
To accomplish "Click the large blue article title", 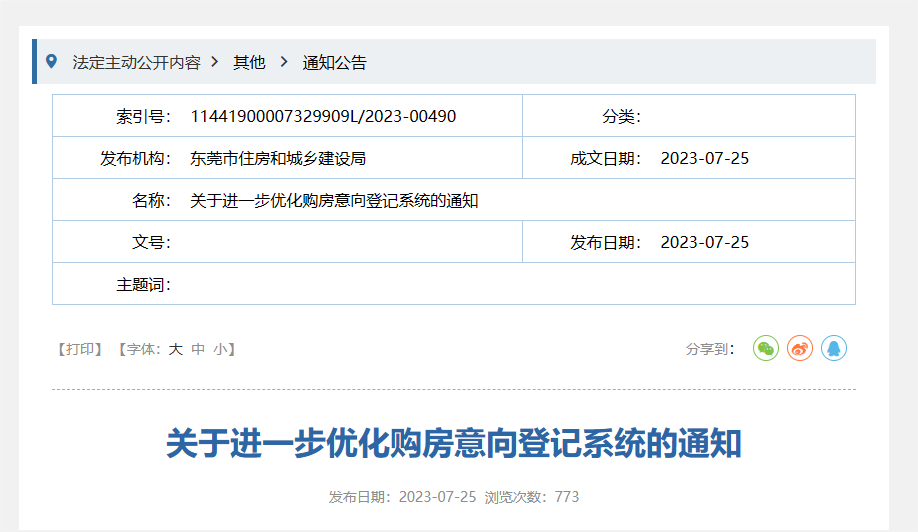I will click(x=453, y=443).
